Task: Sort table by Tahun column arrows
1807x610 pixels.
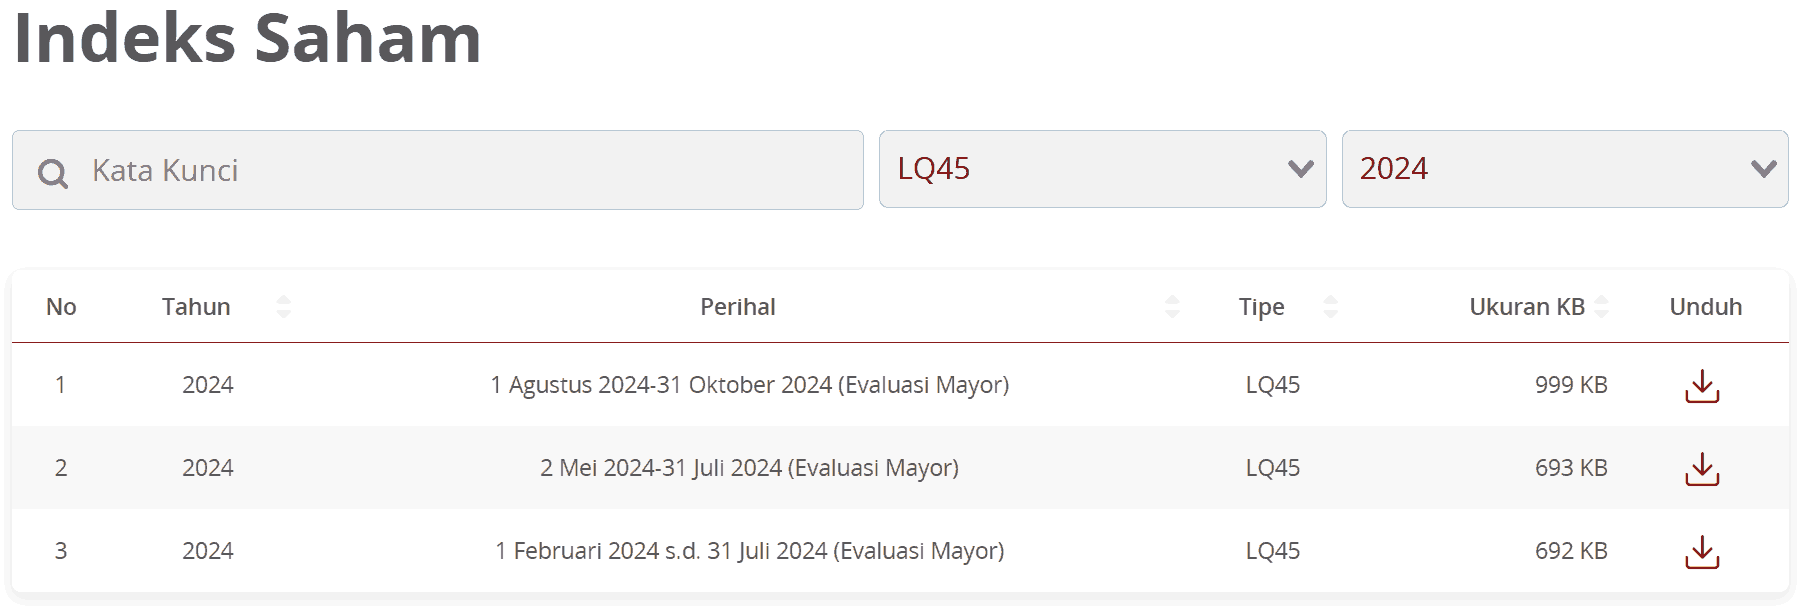Action: [x=284, y=307]
